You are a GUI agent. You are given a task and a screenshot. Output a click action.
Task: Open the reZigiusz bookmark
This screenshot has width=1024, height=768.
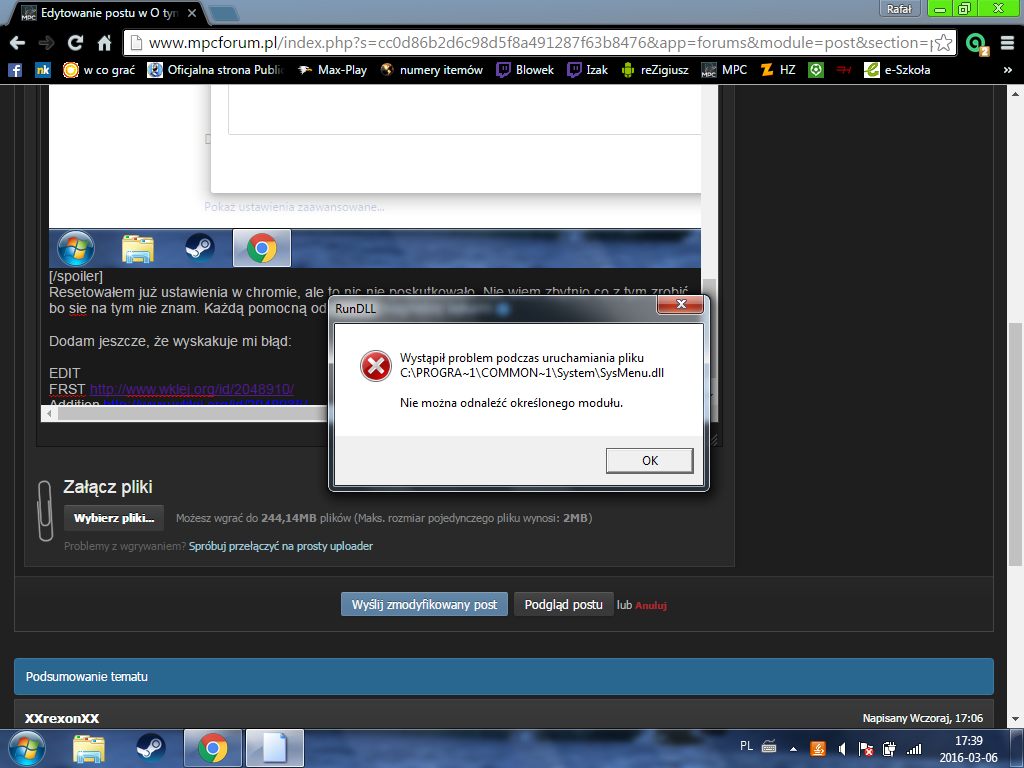(654, 70)
